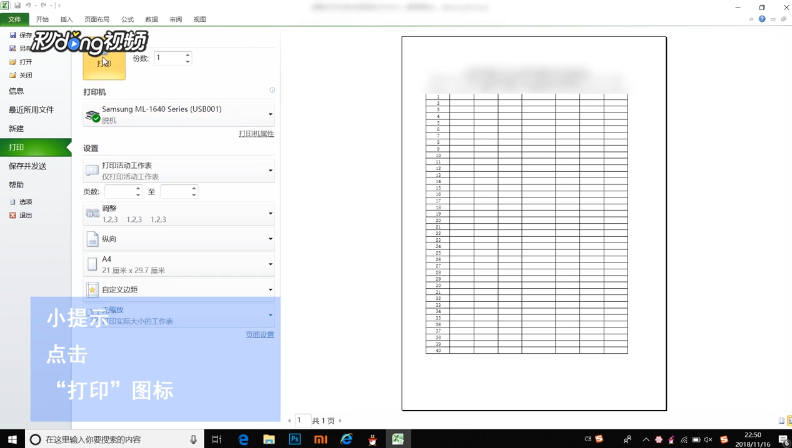Click the Cortana search box

tap(114, 439)
